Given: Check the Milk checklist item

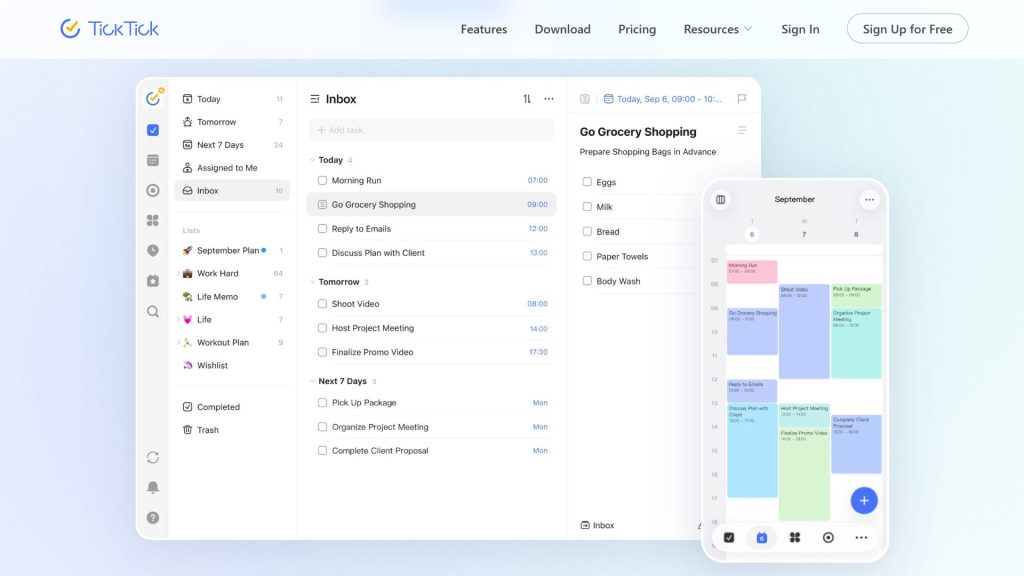Looking at the screenshot, I should tap(587, 206).
